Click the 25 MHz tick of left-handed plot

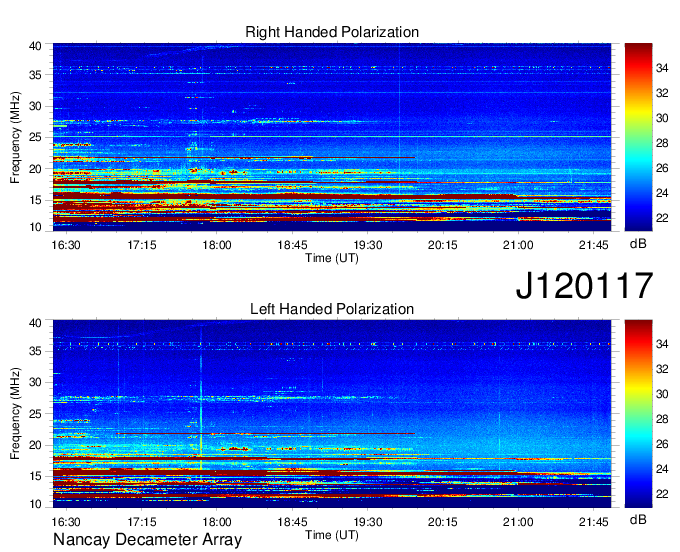click(x=35, y=414)
